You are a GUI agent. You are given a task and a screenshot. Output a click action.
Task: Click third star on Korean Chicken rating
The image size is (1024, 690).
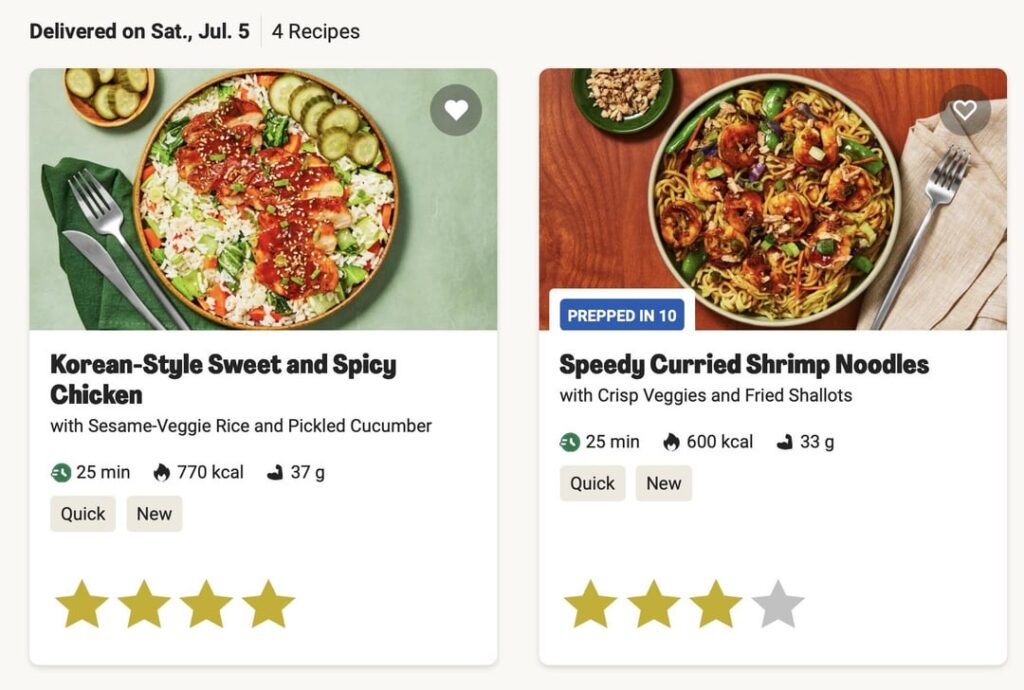click(206, 604)
